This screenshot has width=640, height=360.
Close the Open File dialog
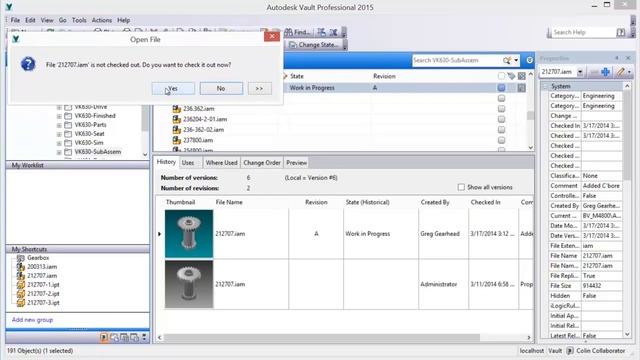tap(272, 36)
